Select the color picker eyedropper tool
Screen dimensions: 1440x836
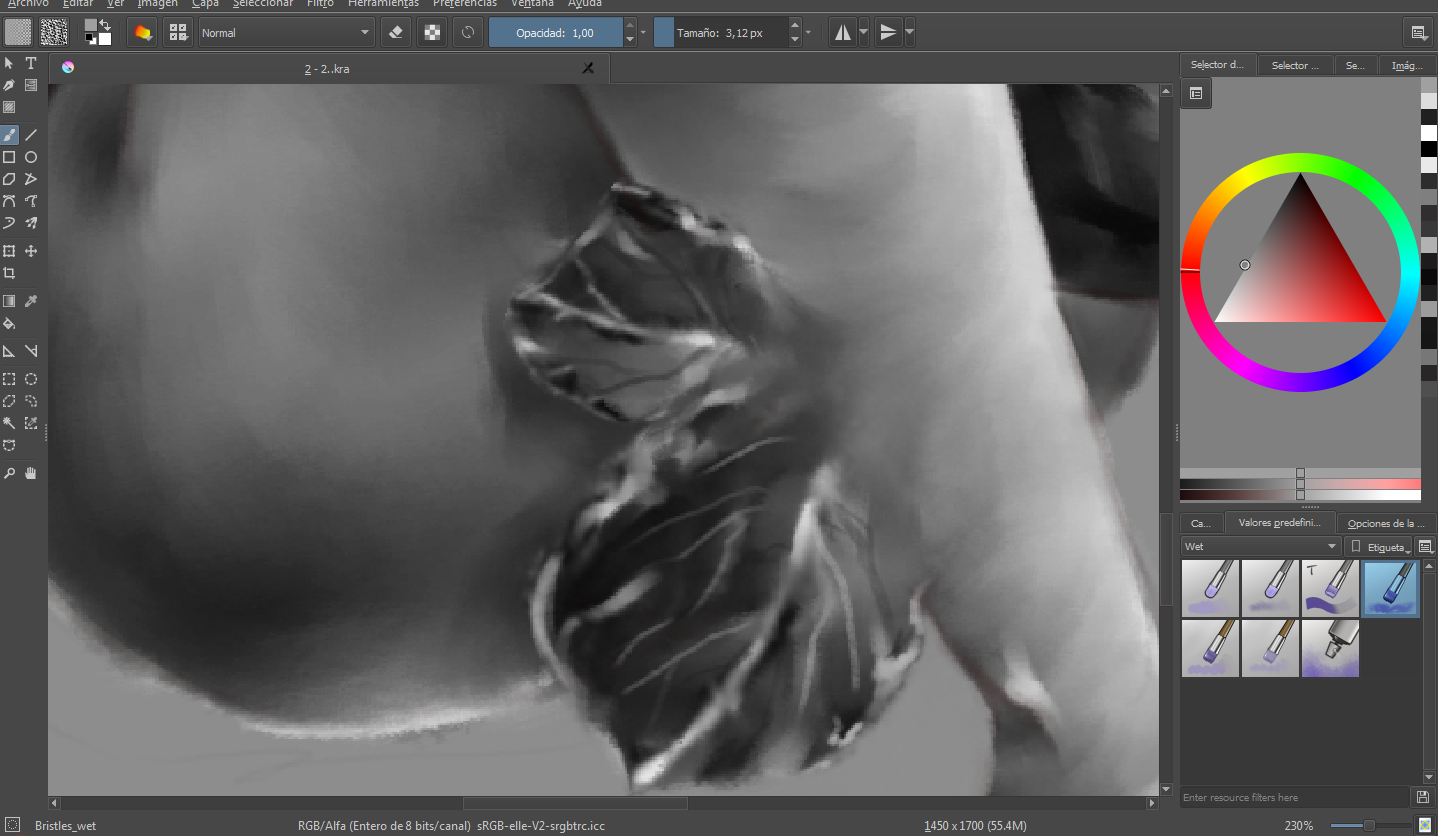[31, 301]
